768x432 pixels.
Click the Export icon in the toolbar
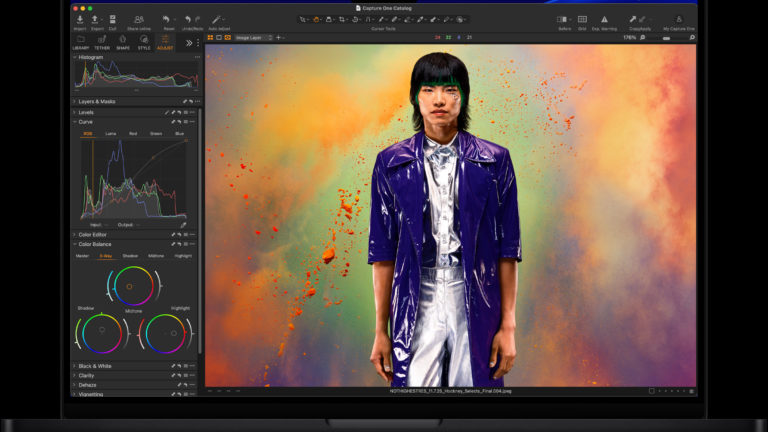click(95, 19)
